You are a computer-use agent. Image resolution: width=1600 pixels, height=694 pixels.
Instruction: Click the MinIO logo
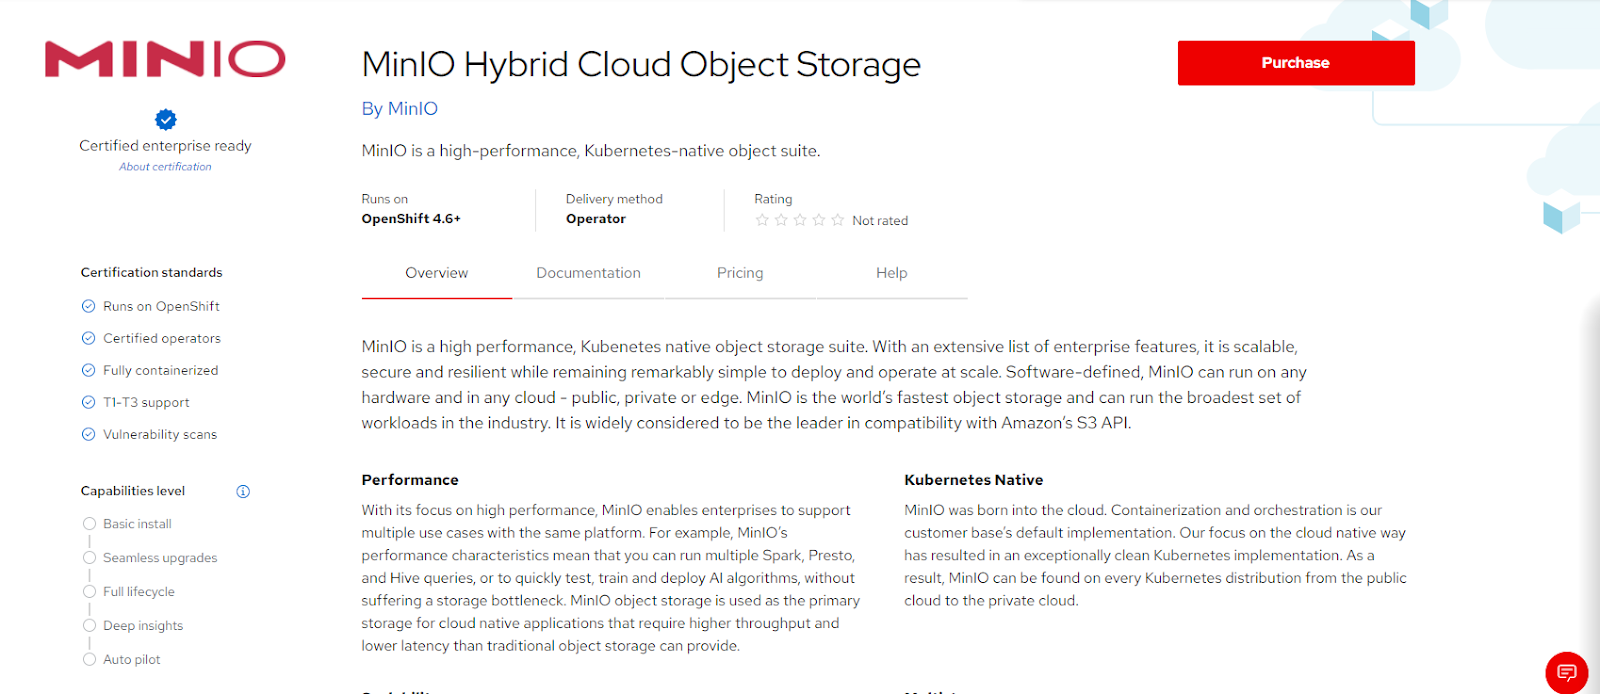coord(165,60)
